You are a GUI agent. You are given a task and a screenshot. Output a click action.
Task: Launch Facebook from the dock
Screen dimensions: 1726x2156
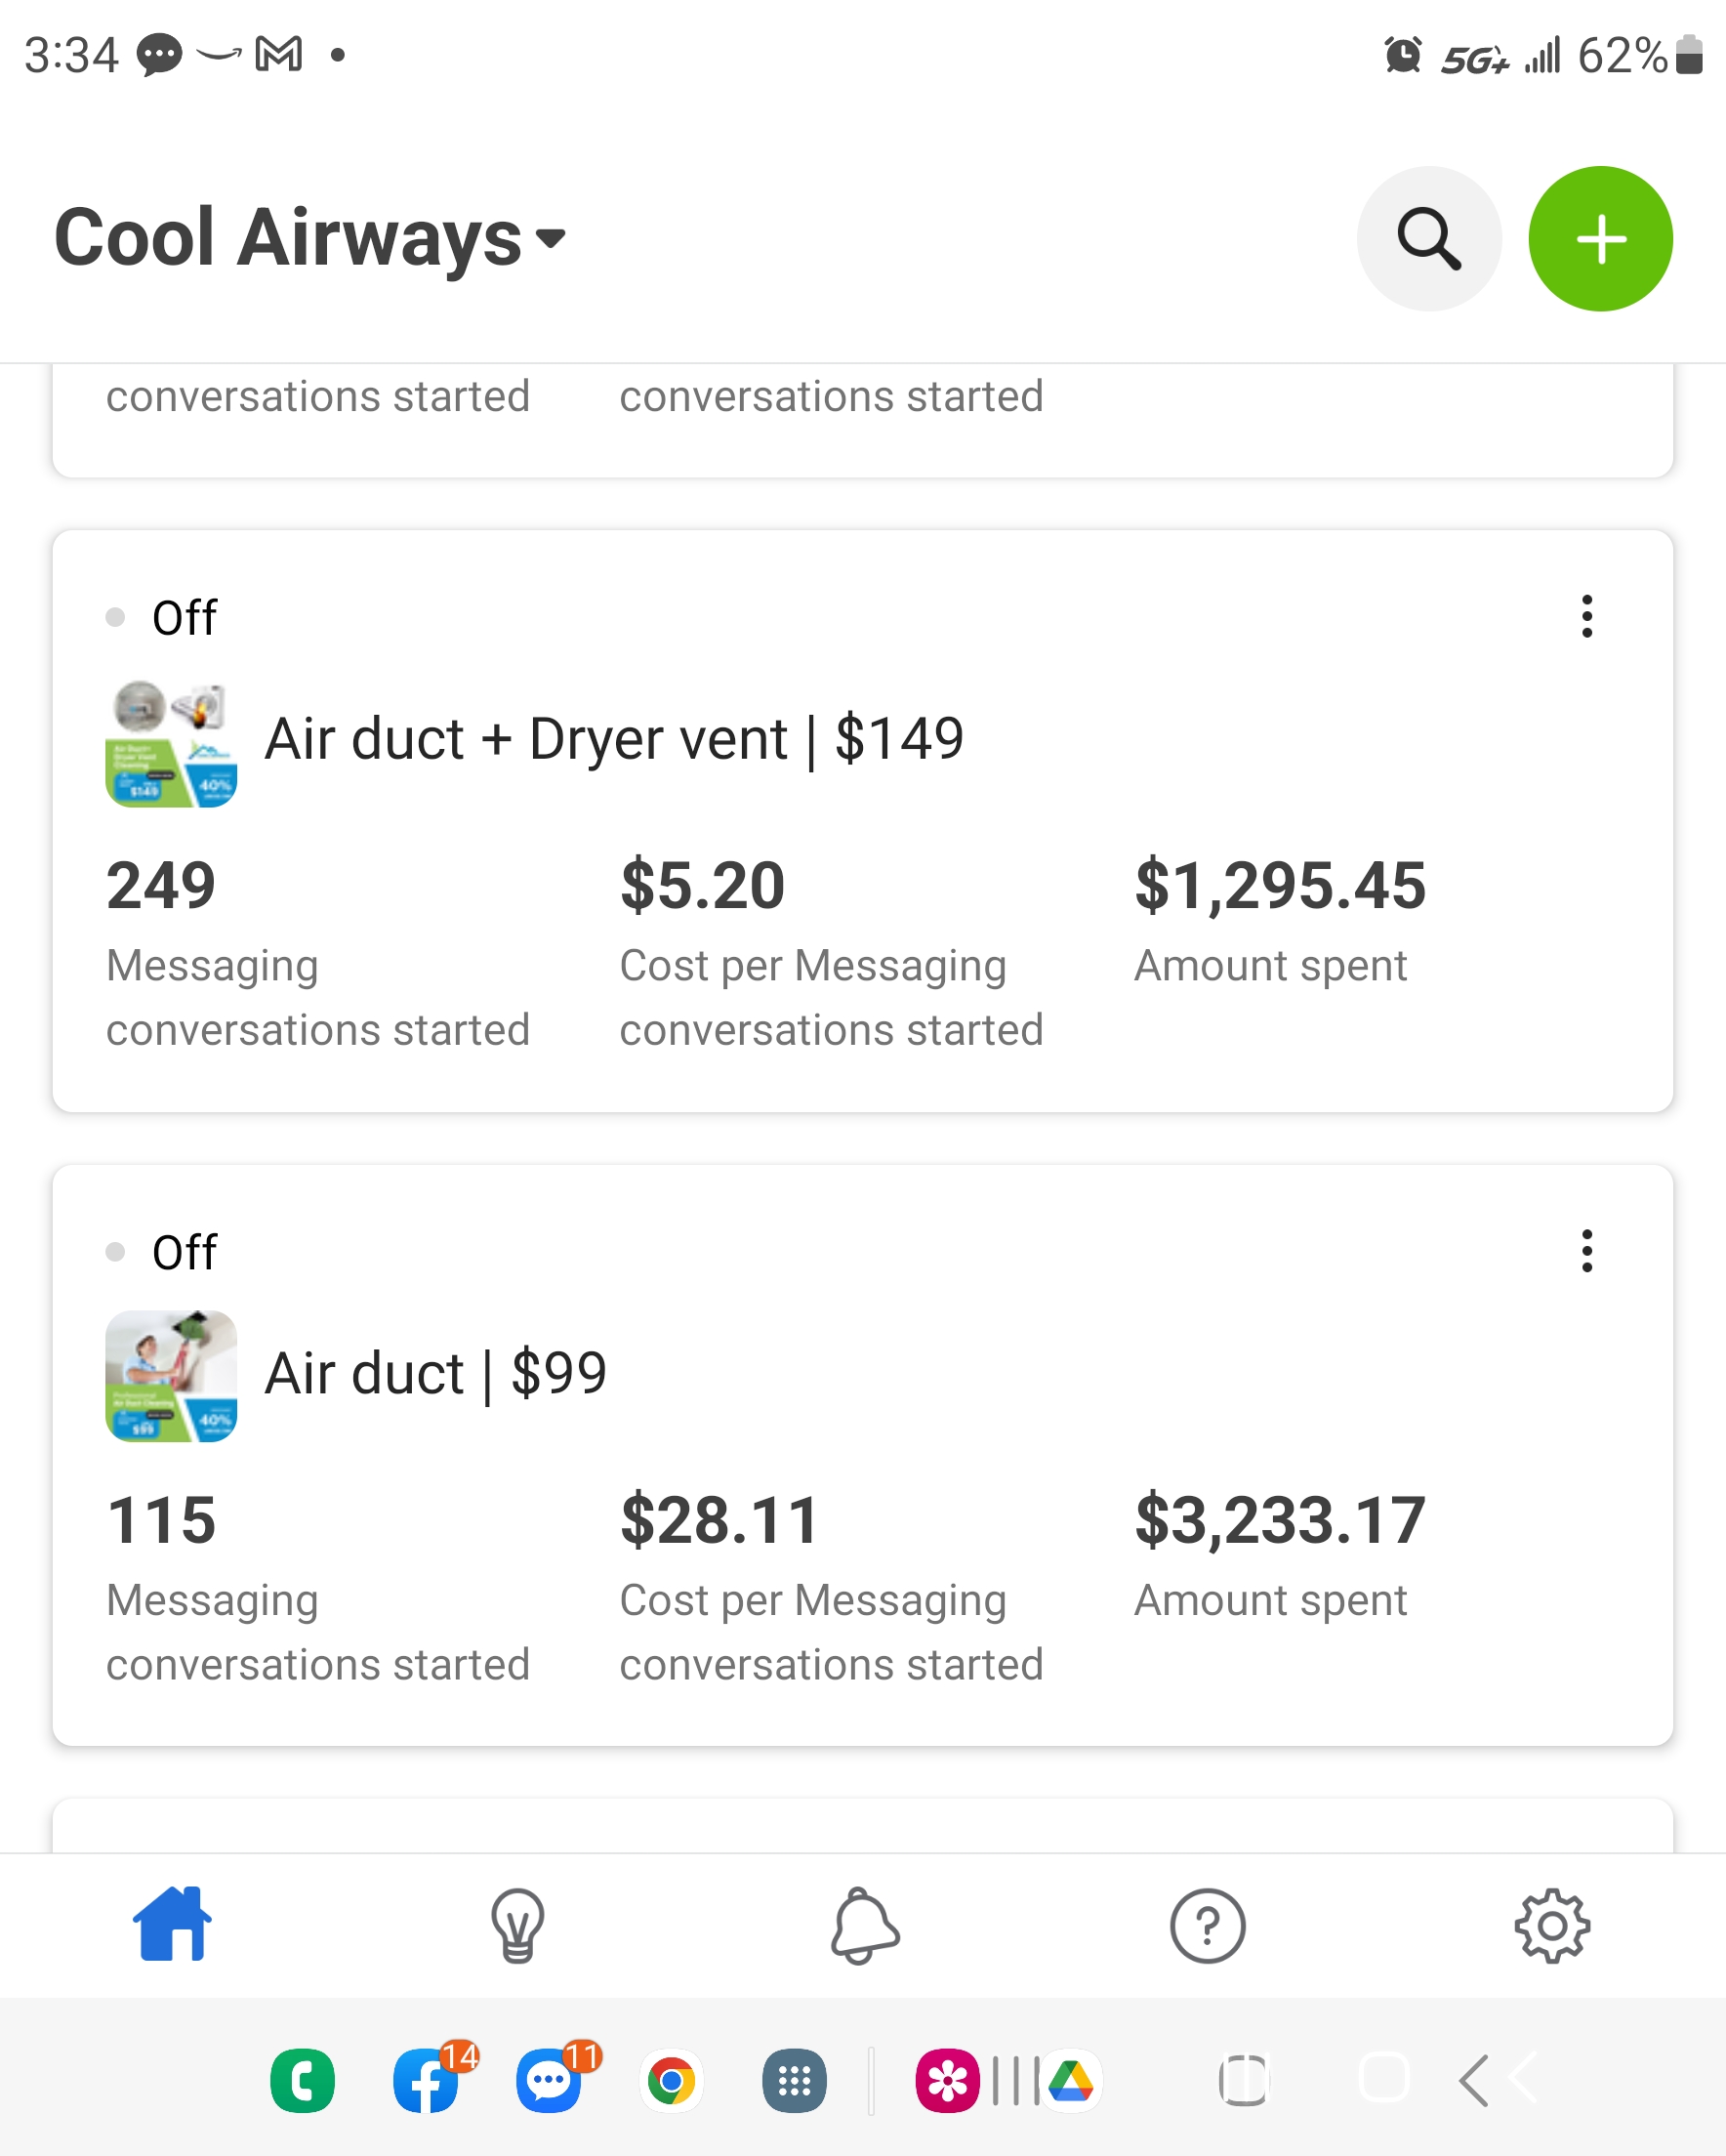(x=427, y=2081)
